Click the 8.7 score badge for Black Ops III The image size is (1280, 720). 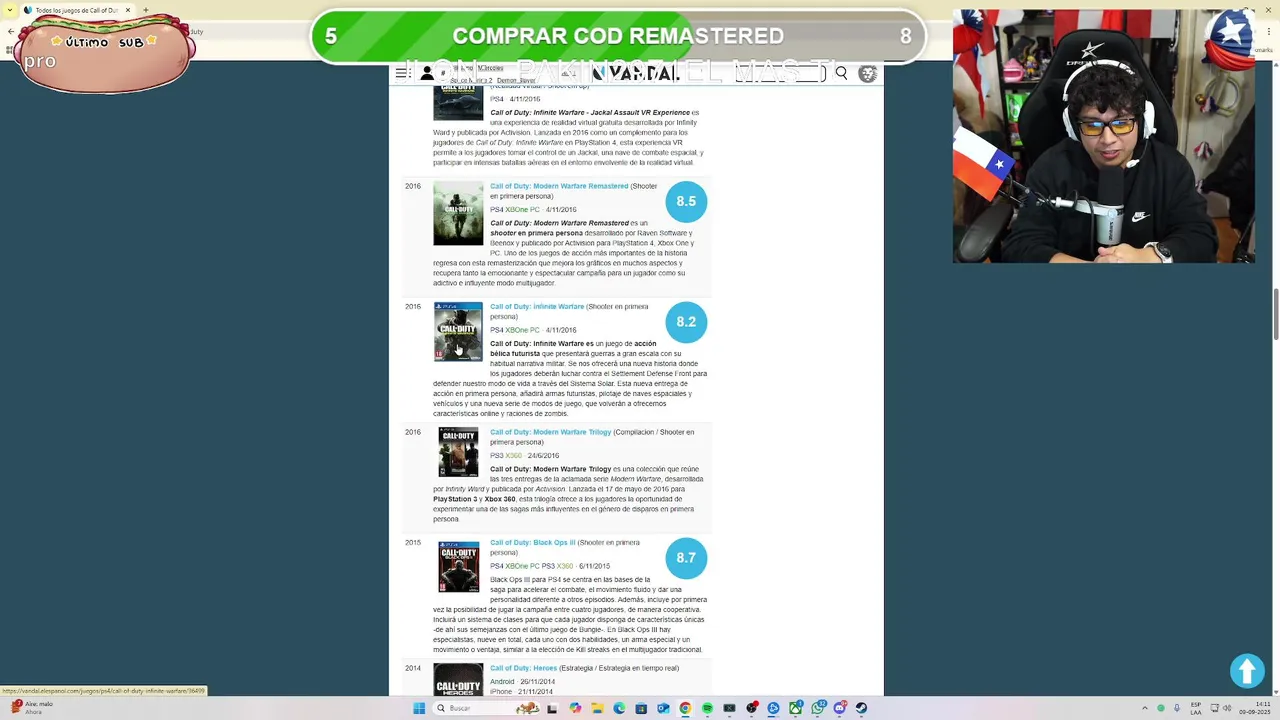pos(686,558)
